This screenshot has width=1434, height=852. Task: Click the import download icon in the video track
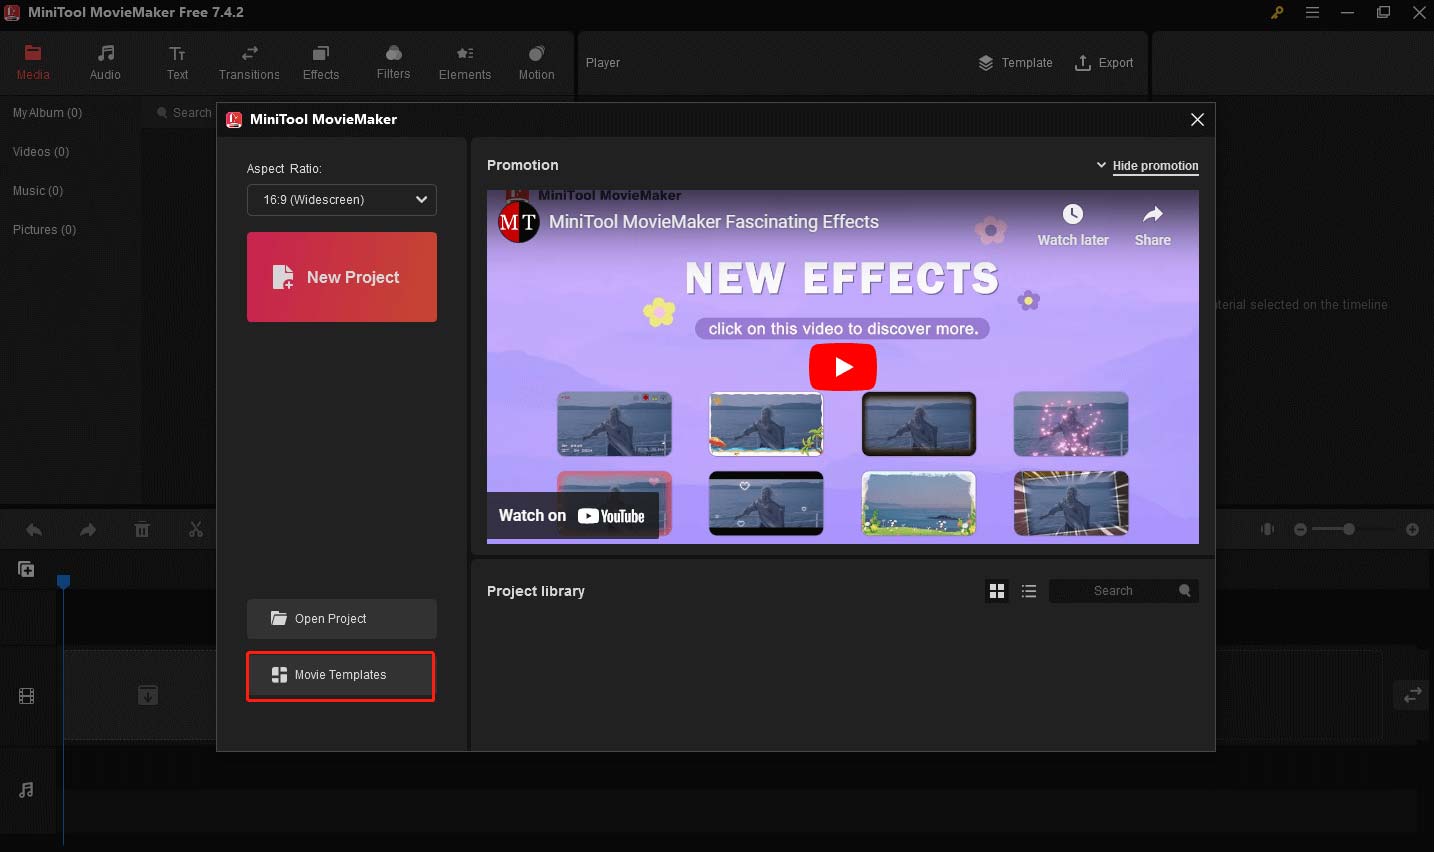pyautogui.click(x=148, y=695)
